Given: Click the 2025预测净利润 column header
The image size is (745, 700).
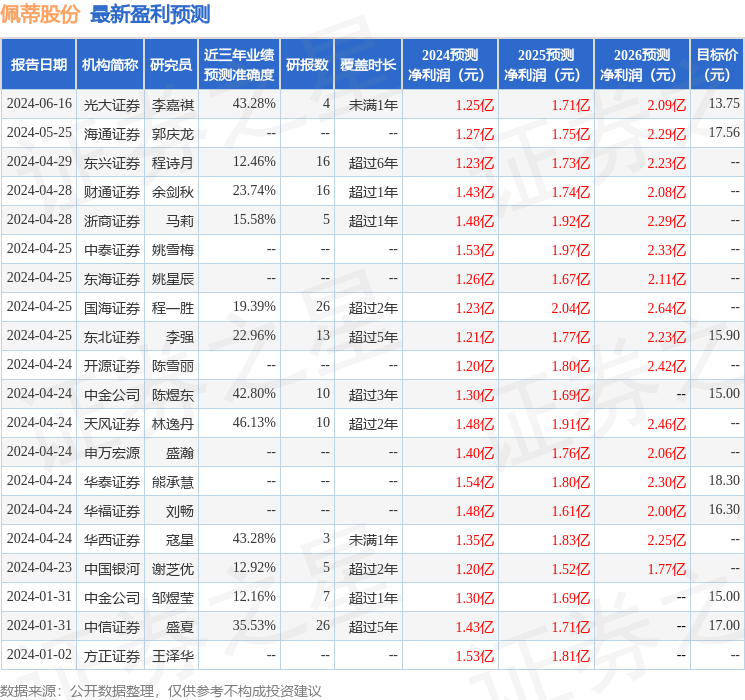Looking at the screenshot, I should tap(546, 65).
